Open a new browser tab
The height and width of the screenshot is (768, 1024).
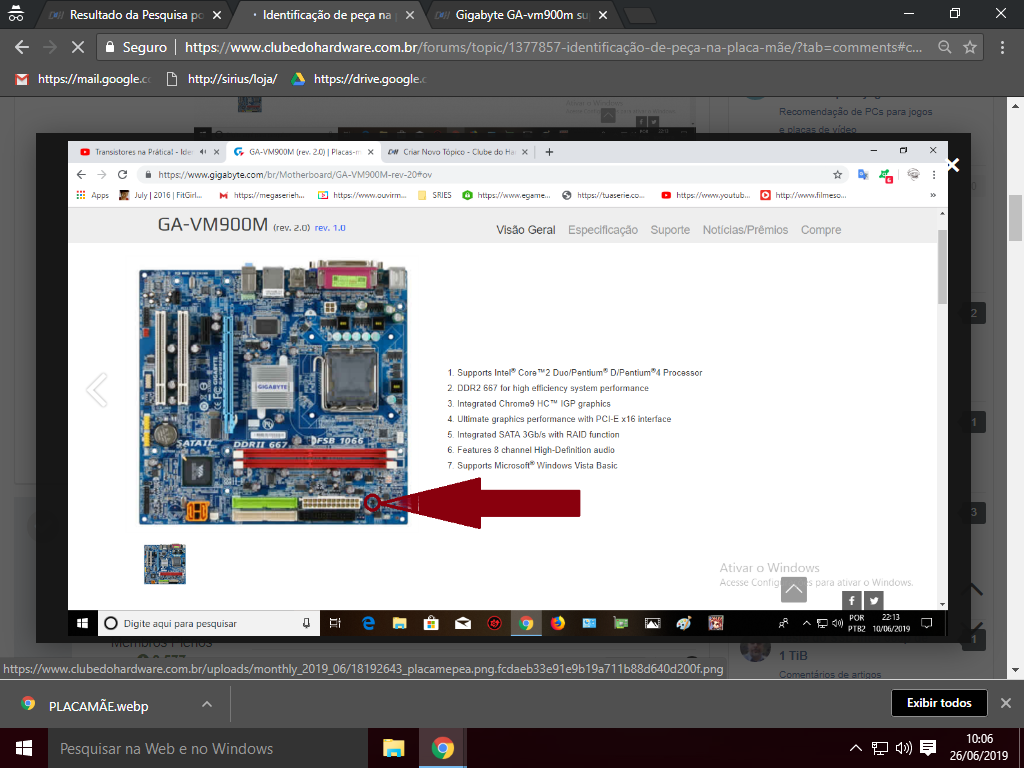[x=639, y=15]
